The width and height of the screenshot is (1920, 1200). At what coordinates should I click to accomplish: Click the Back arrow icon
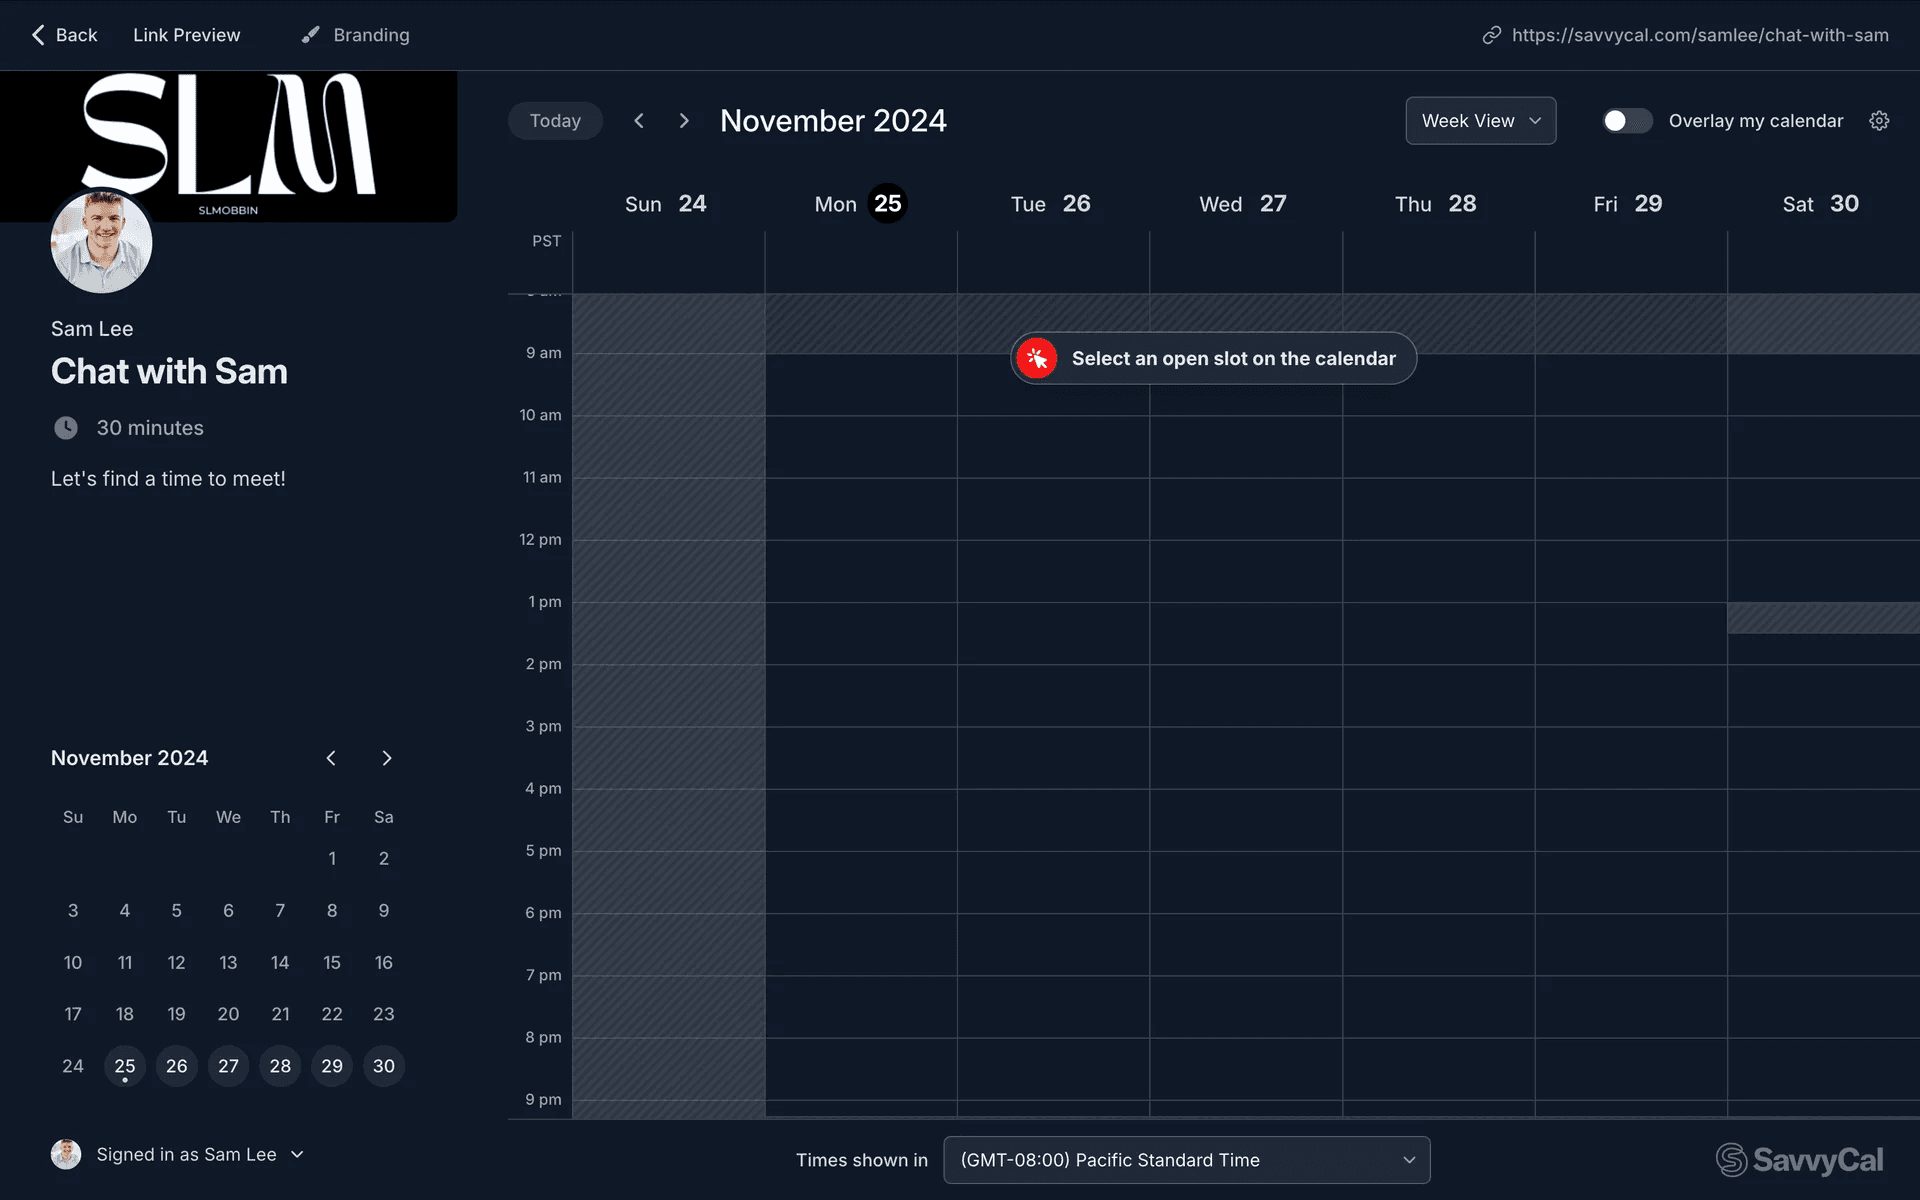click(38, 35)
